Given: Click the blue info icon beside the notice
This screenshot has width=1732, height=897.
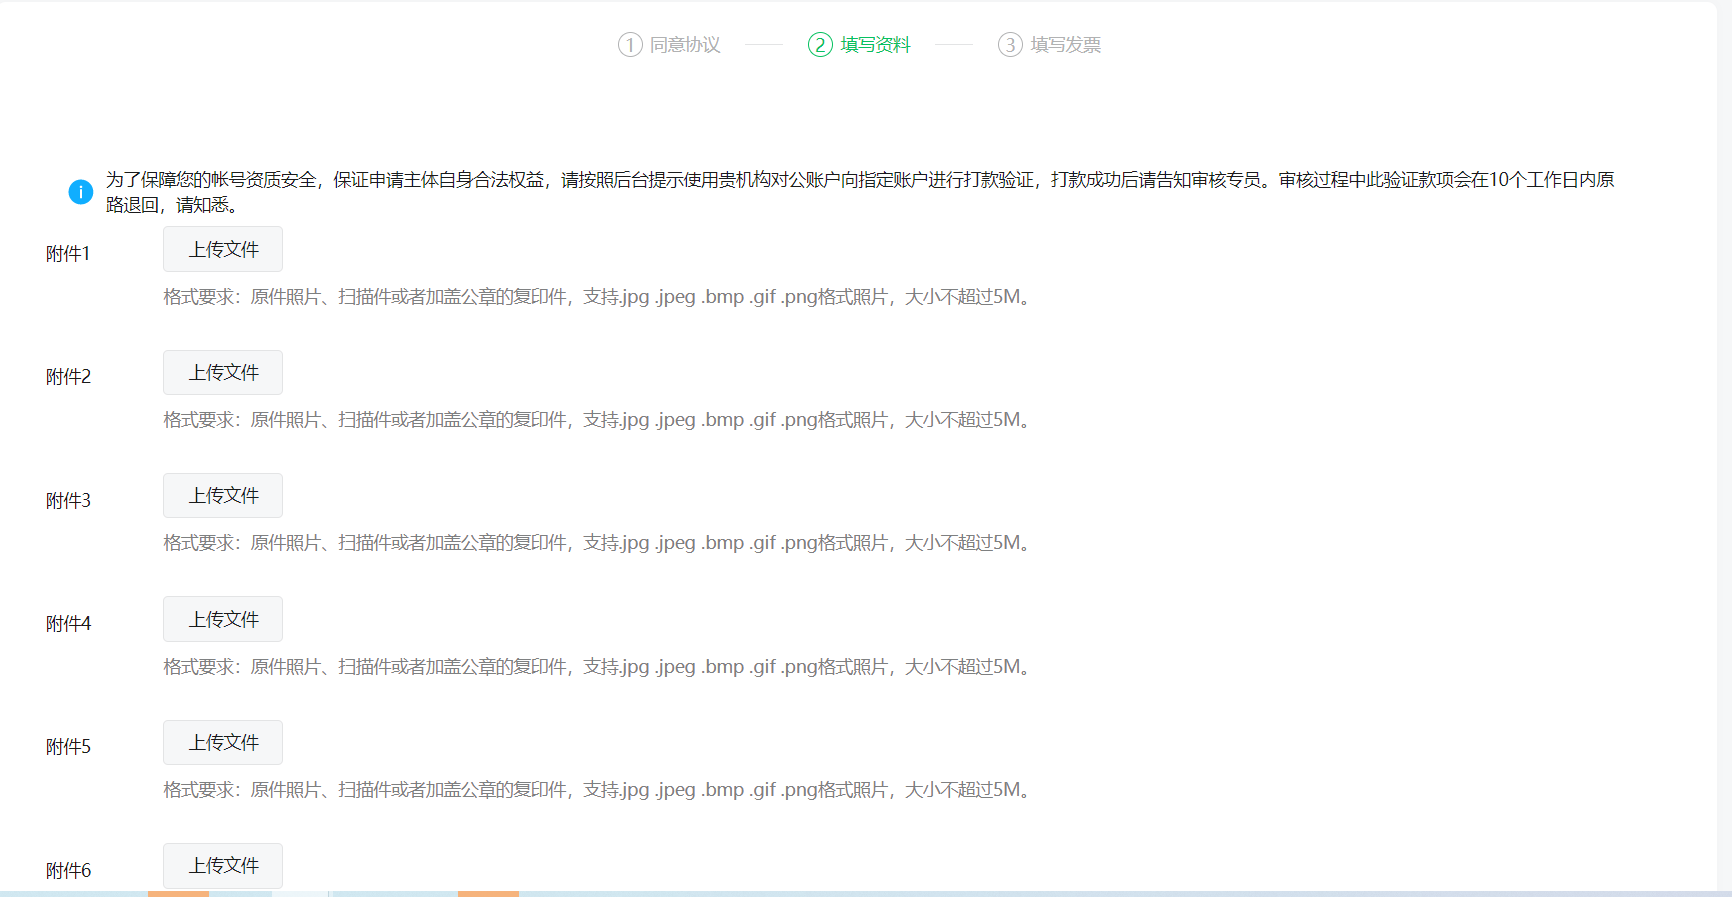Looking at the screenshot, I should tap(81, 192).
